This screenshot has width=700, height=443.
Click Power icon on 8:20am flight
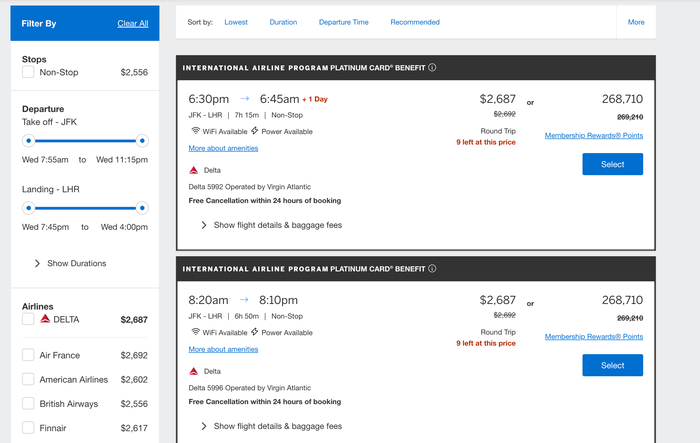(x=254, y=331)
